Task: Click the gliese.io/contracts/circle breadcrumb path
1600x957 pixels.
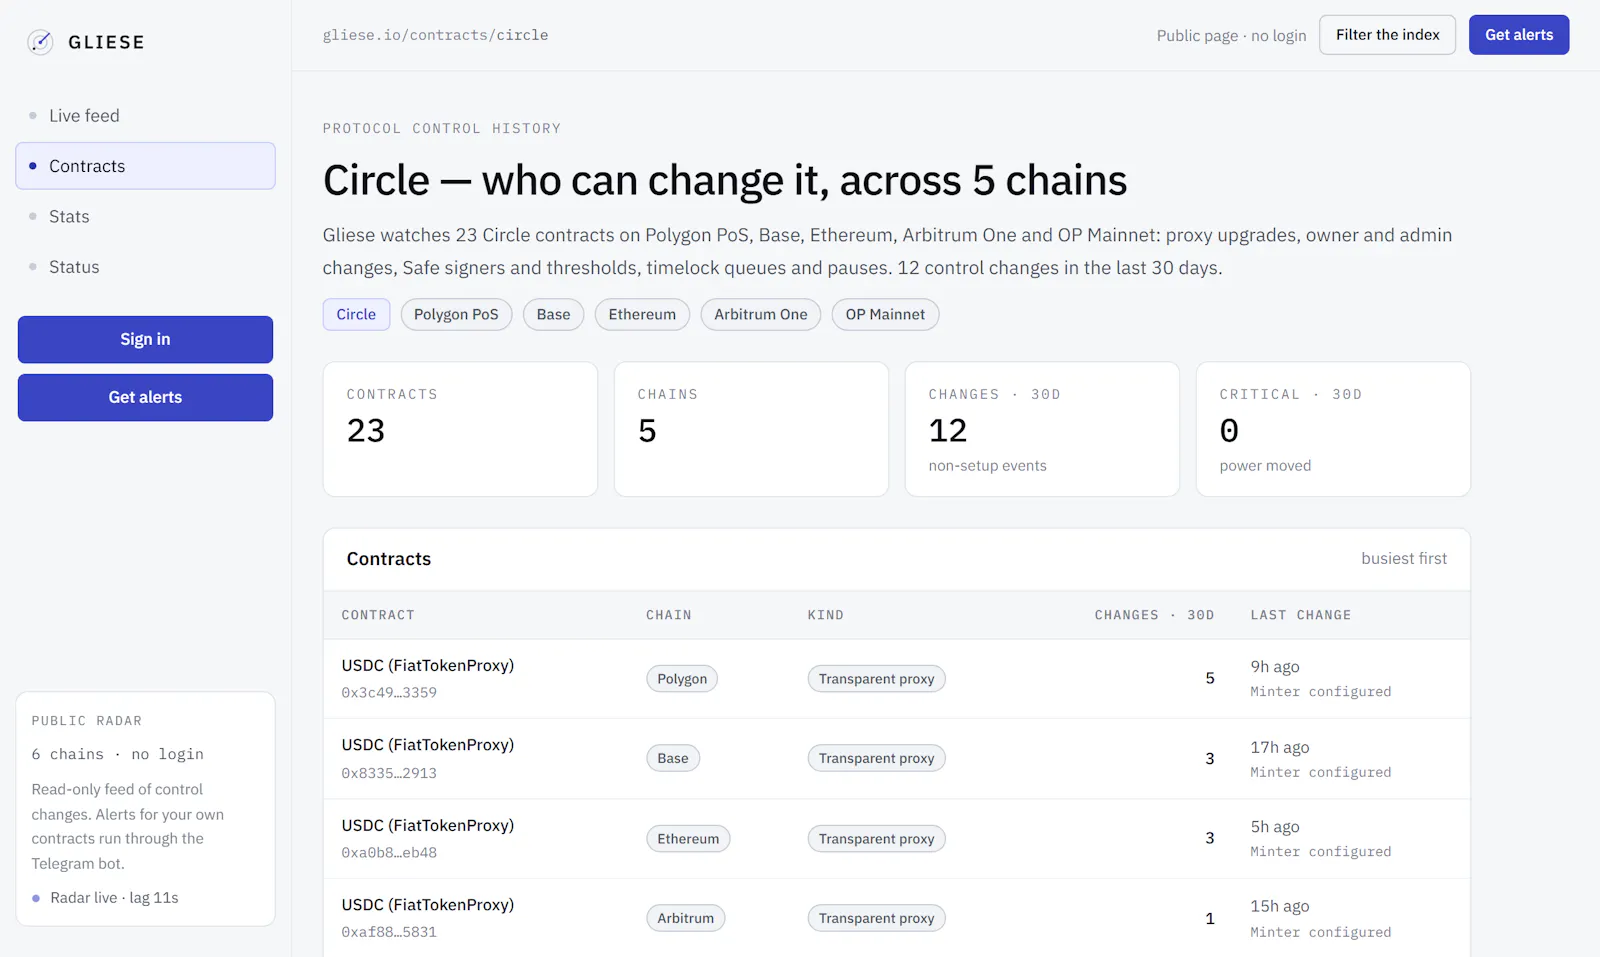Action: tap(435, 35)
